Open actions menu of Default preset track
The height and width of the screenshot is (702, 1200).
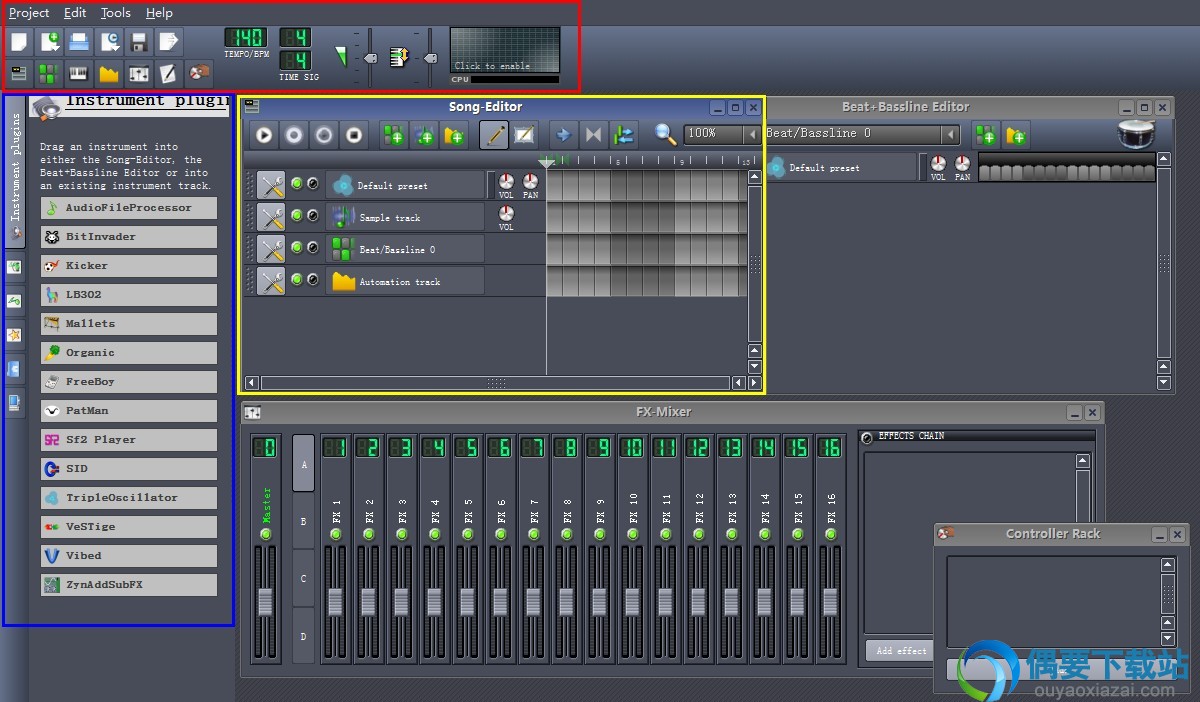pos(271,185)
